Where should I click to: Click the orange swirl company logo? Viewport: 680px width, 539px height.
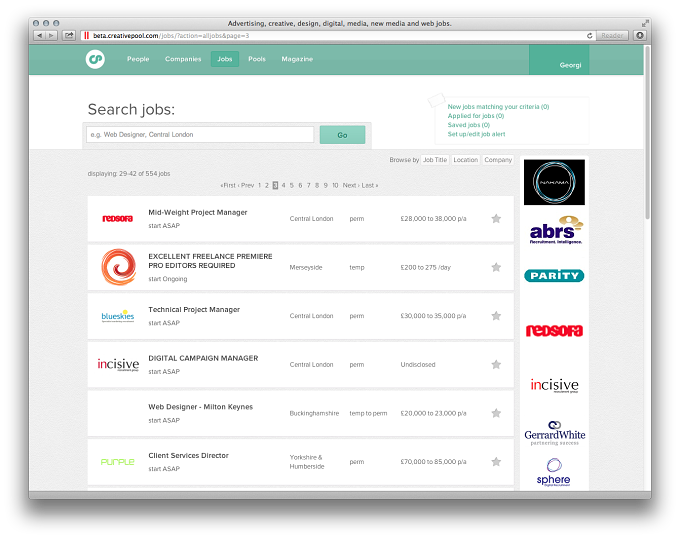click(118, 267)
